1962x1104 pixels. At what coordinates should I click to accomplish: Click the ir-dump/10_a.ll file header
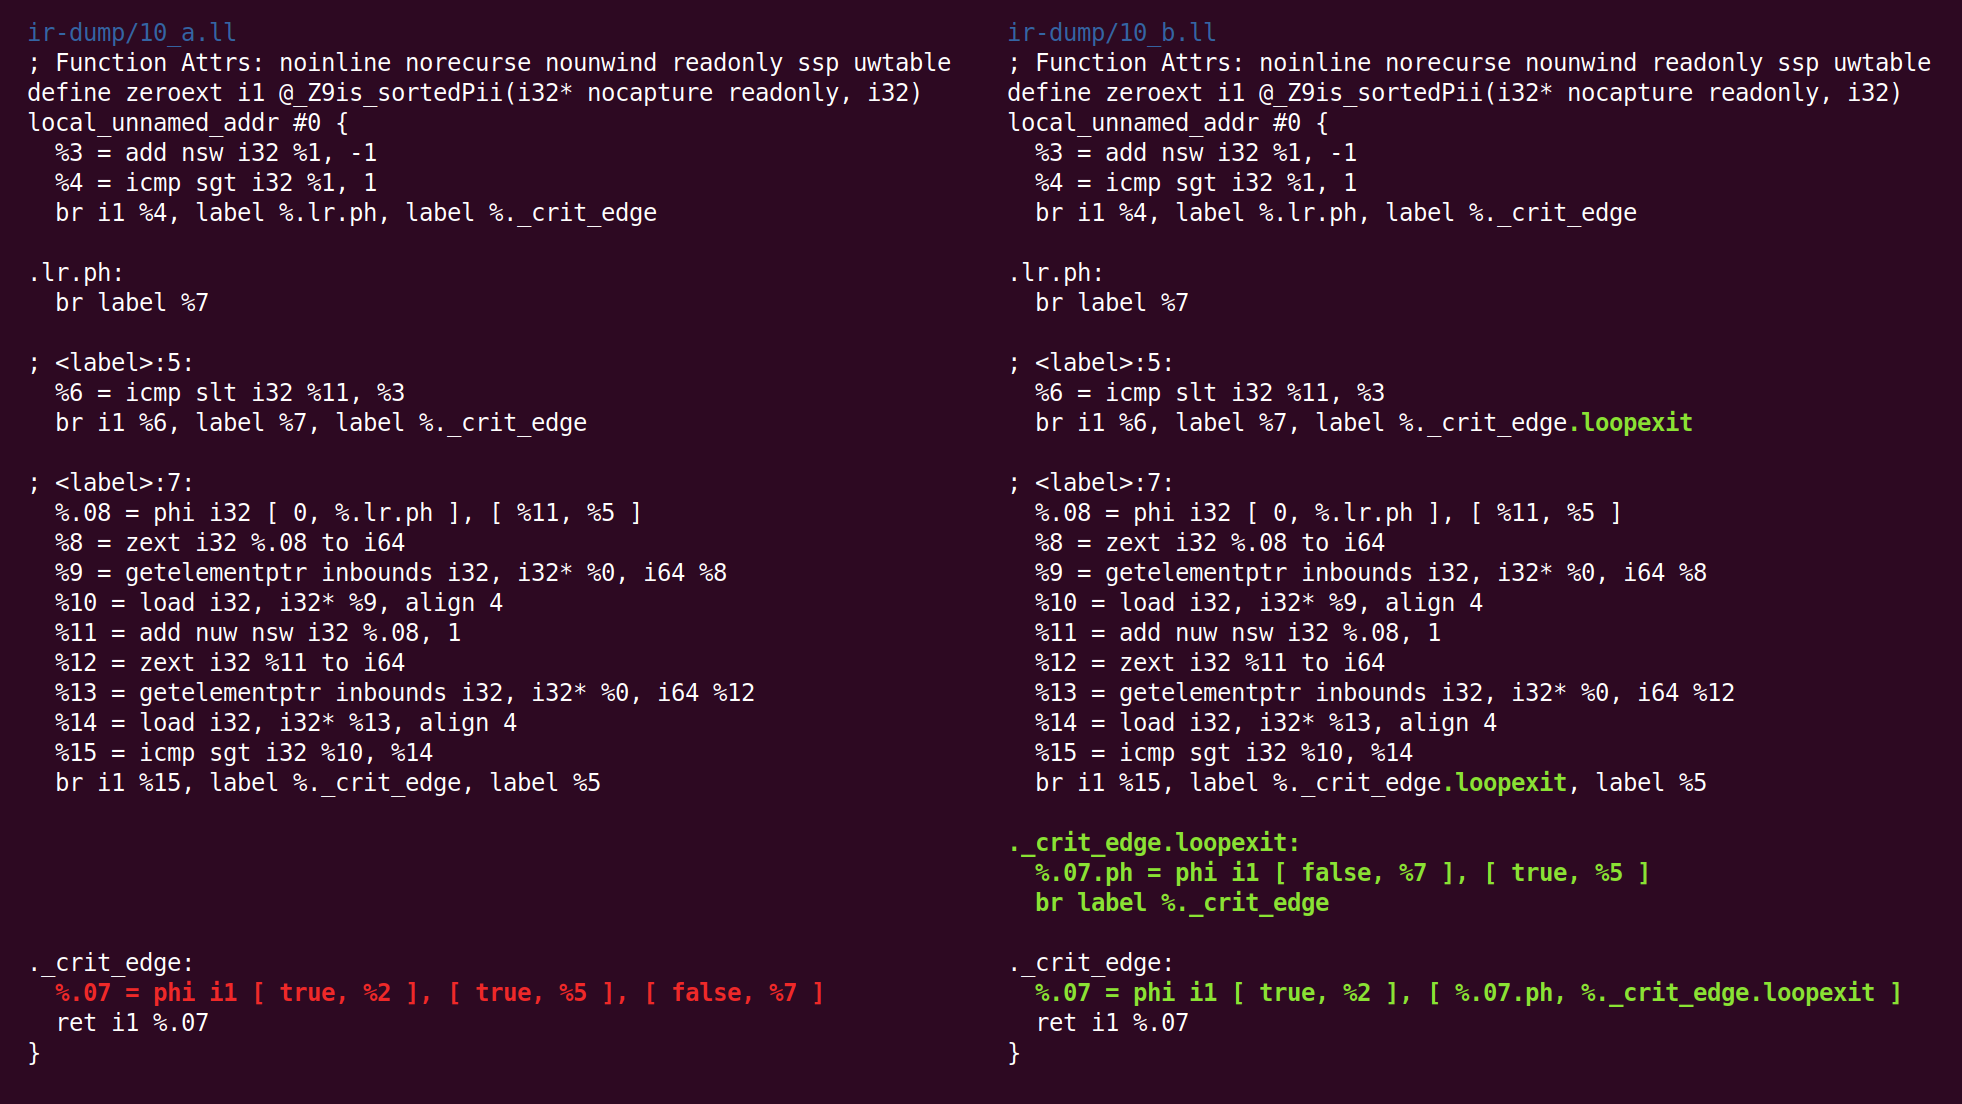pos(132,33)
